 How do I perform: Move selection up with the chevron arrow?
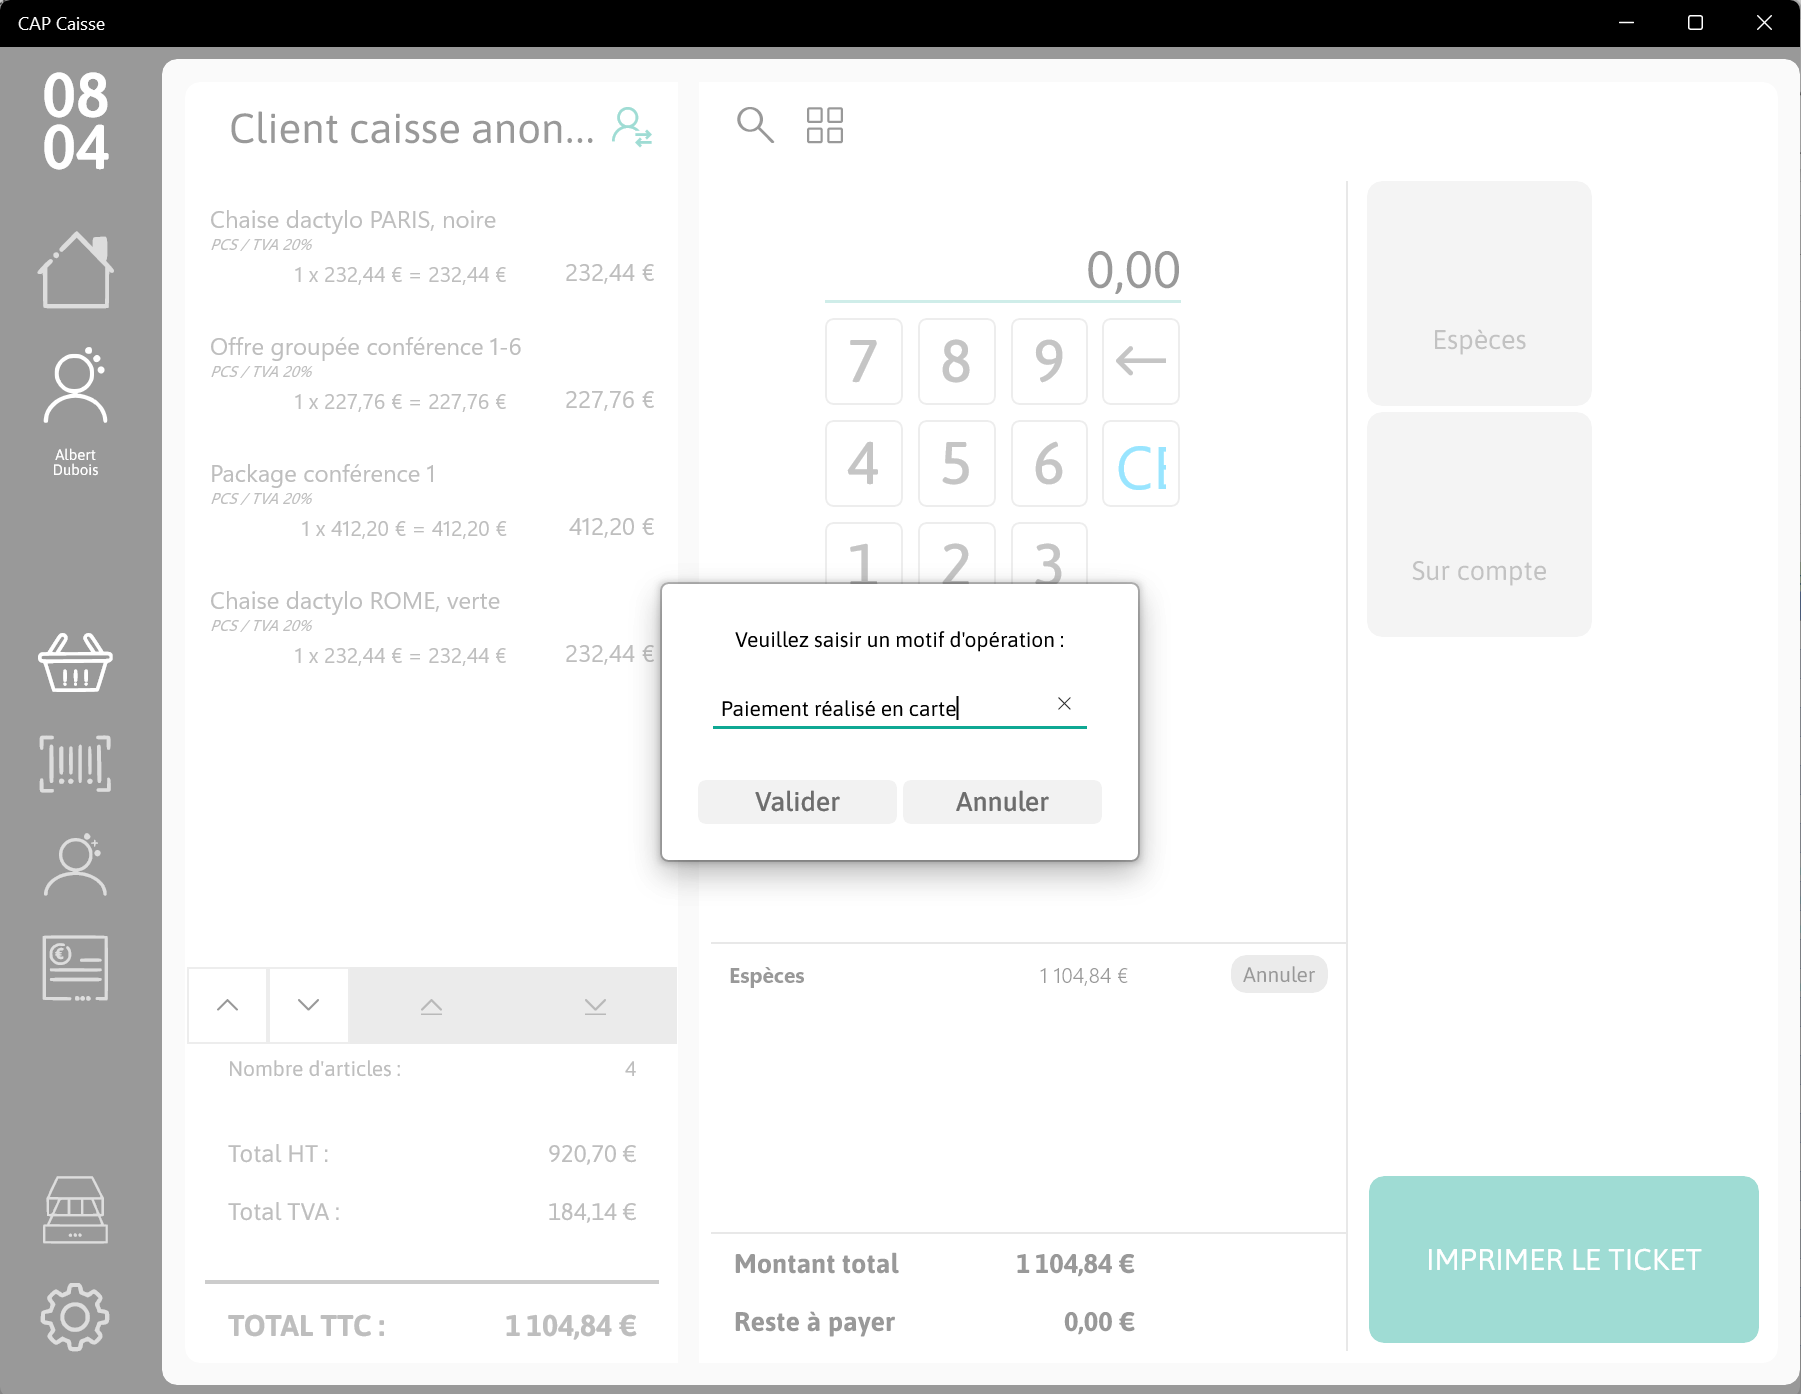pyautogui.click(x=228, y=1005)
